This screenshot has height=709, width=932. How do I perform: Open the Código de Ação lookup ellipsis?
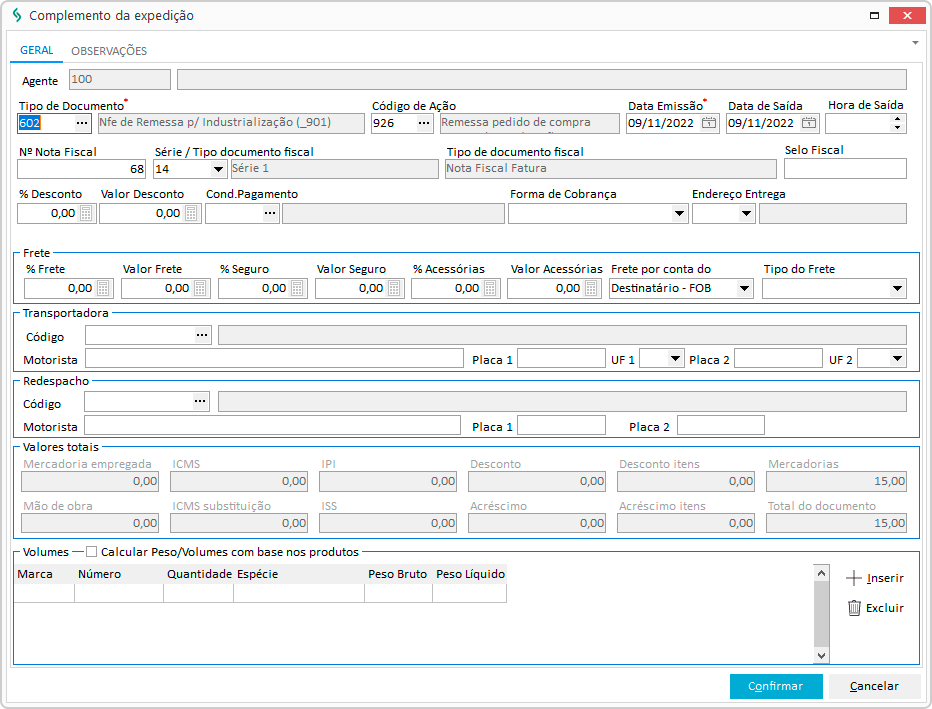point(424,123)
